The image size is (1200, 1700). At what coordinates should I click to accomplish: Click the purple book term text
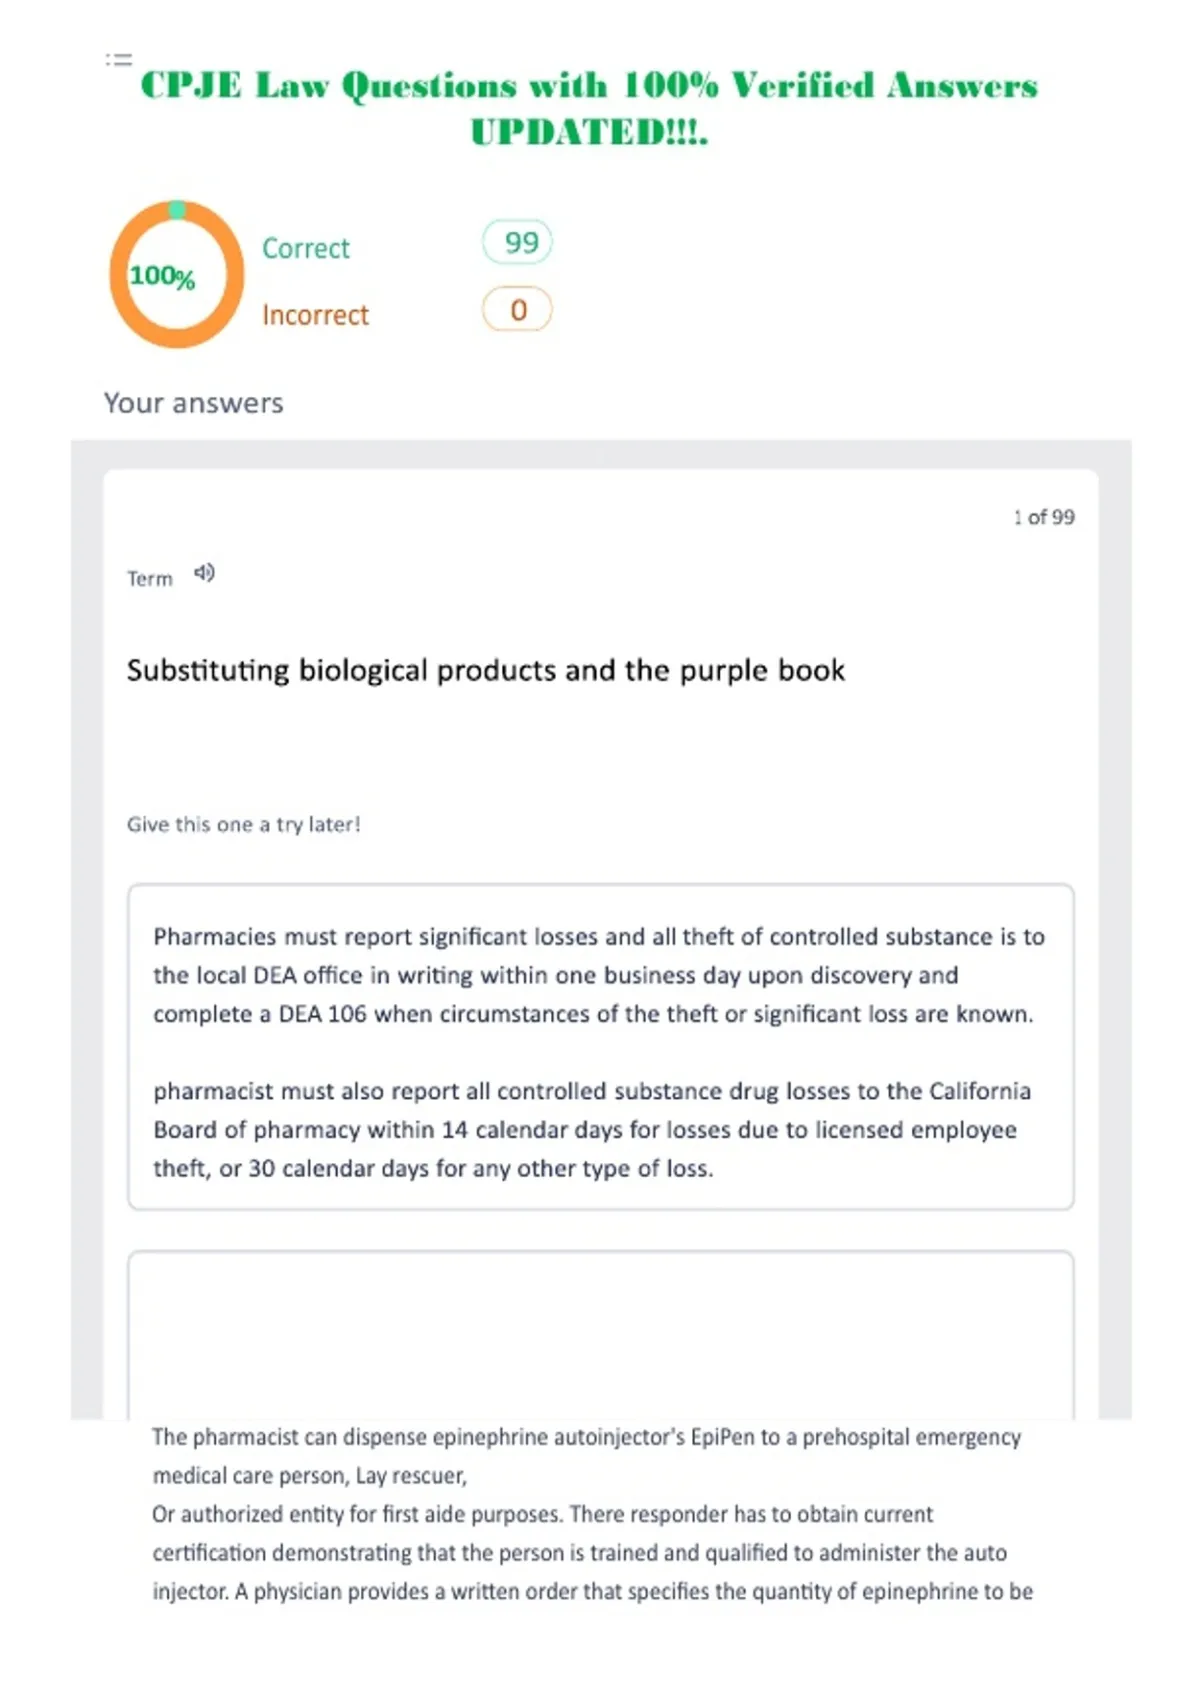tap(486, 670)
